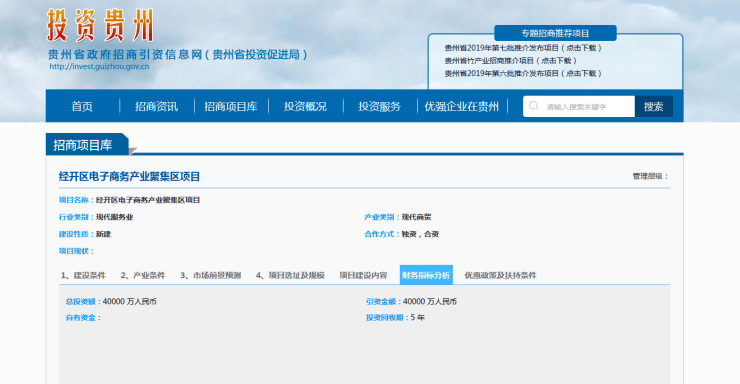Open the 首页 nav item

tap(82, 107)
